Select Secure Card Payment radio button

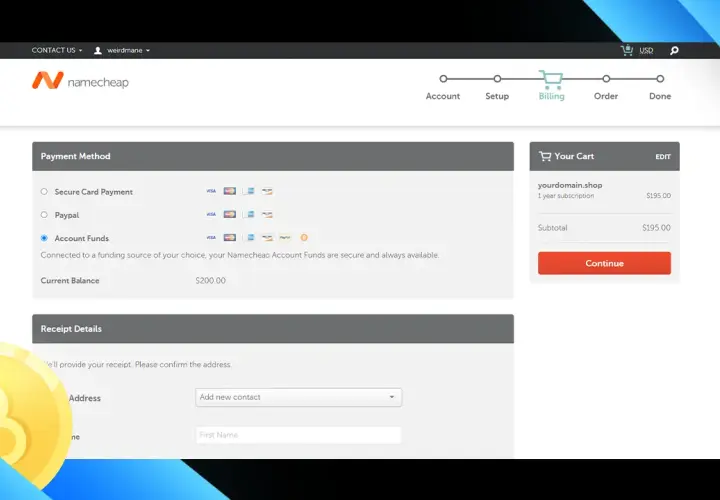[44, 191]
